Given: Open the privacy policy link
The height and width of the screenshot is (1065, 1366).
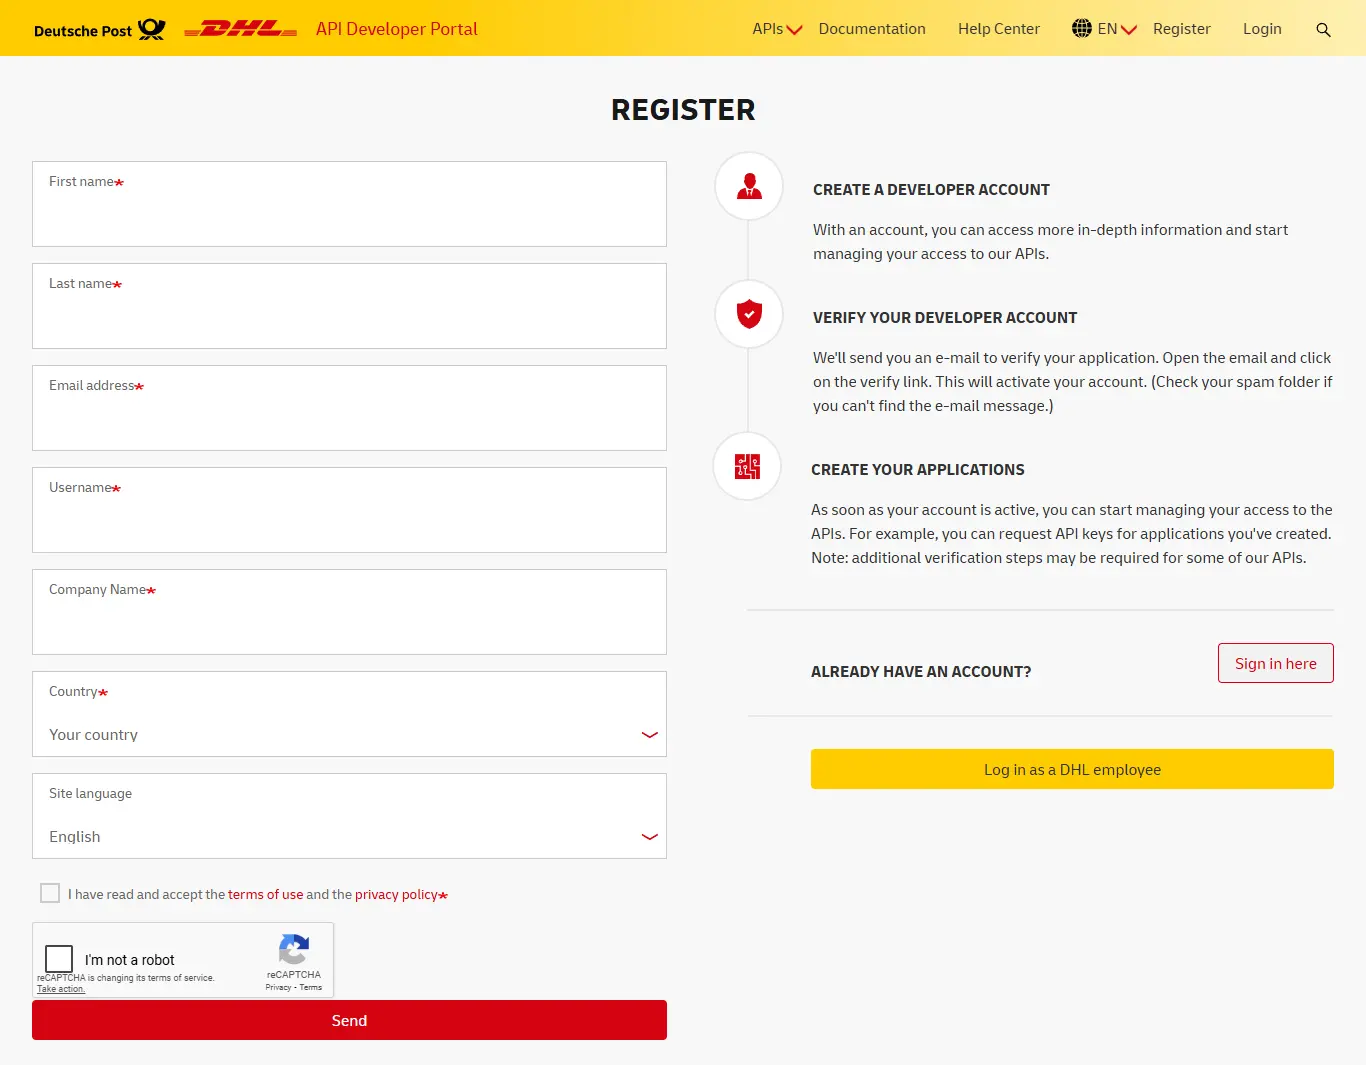Looking at the screenshot, I should tap(396, 894).
